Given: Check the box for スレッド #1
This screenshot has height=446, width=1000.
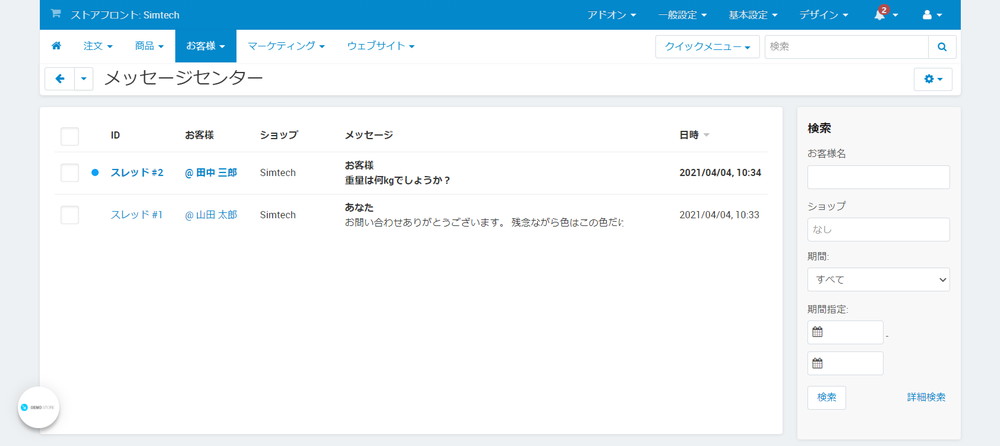Looking at the screenshot, I should 70,215.
